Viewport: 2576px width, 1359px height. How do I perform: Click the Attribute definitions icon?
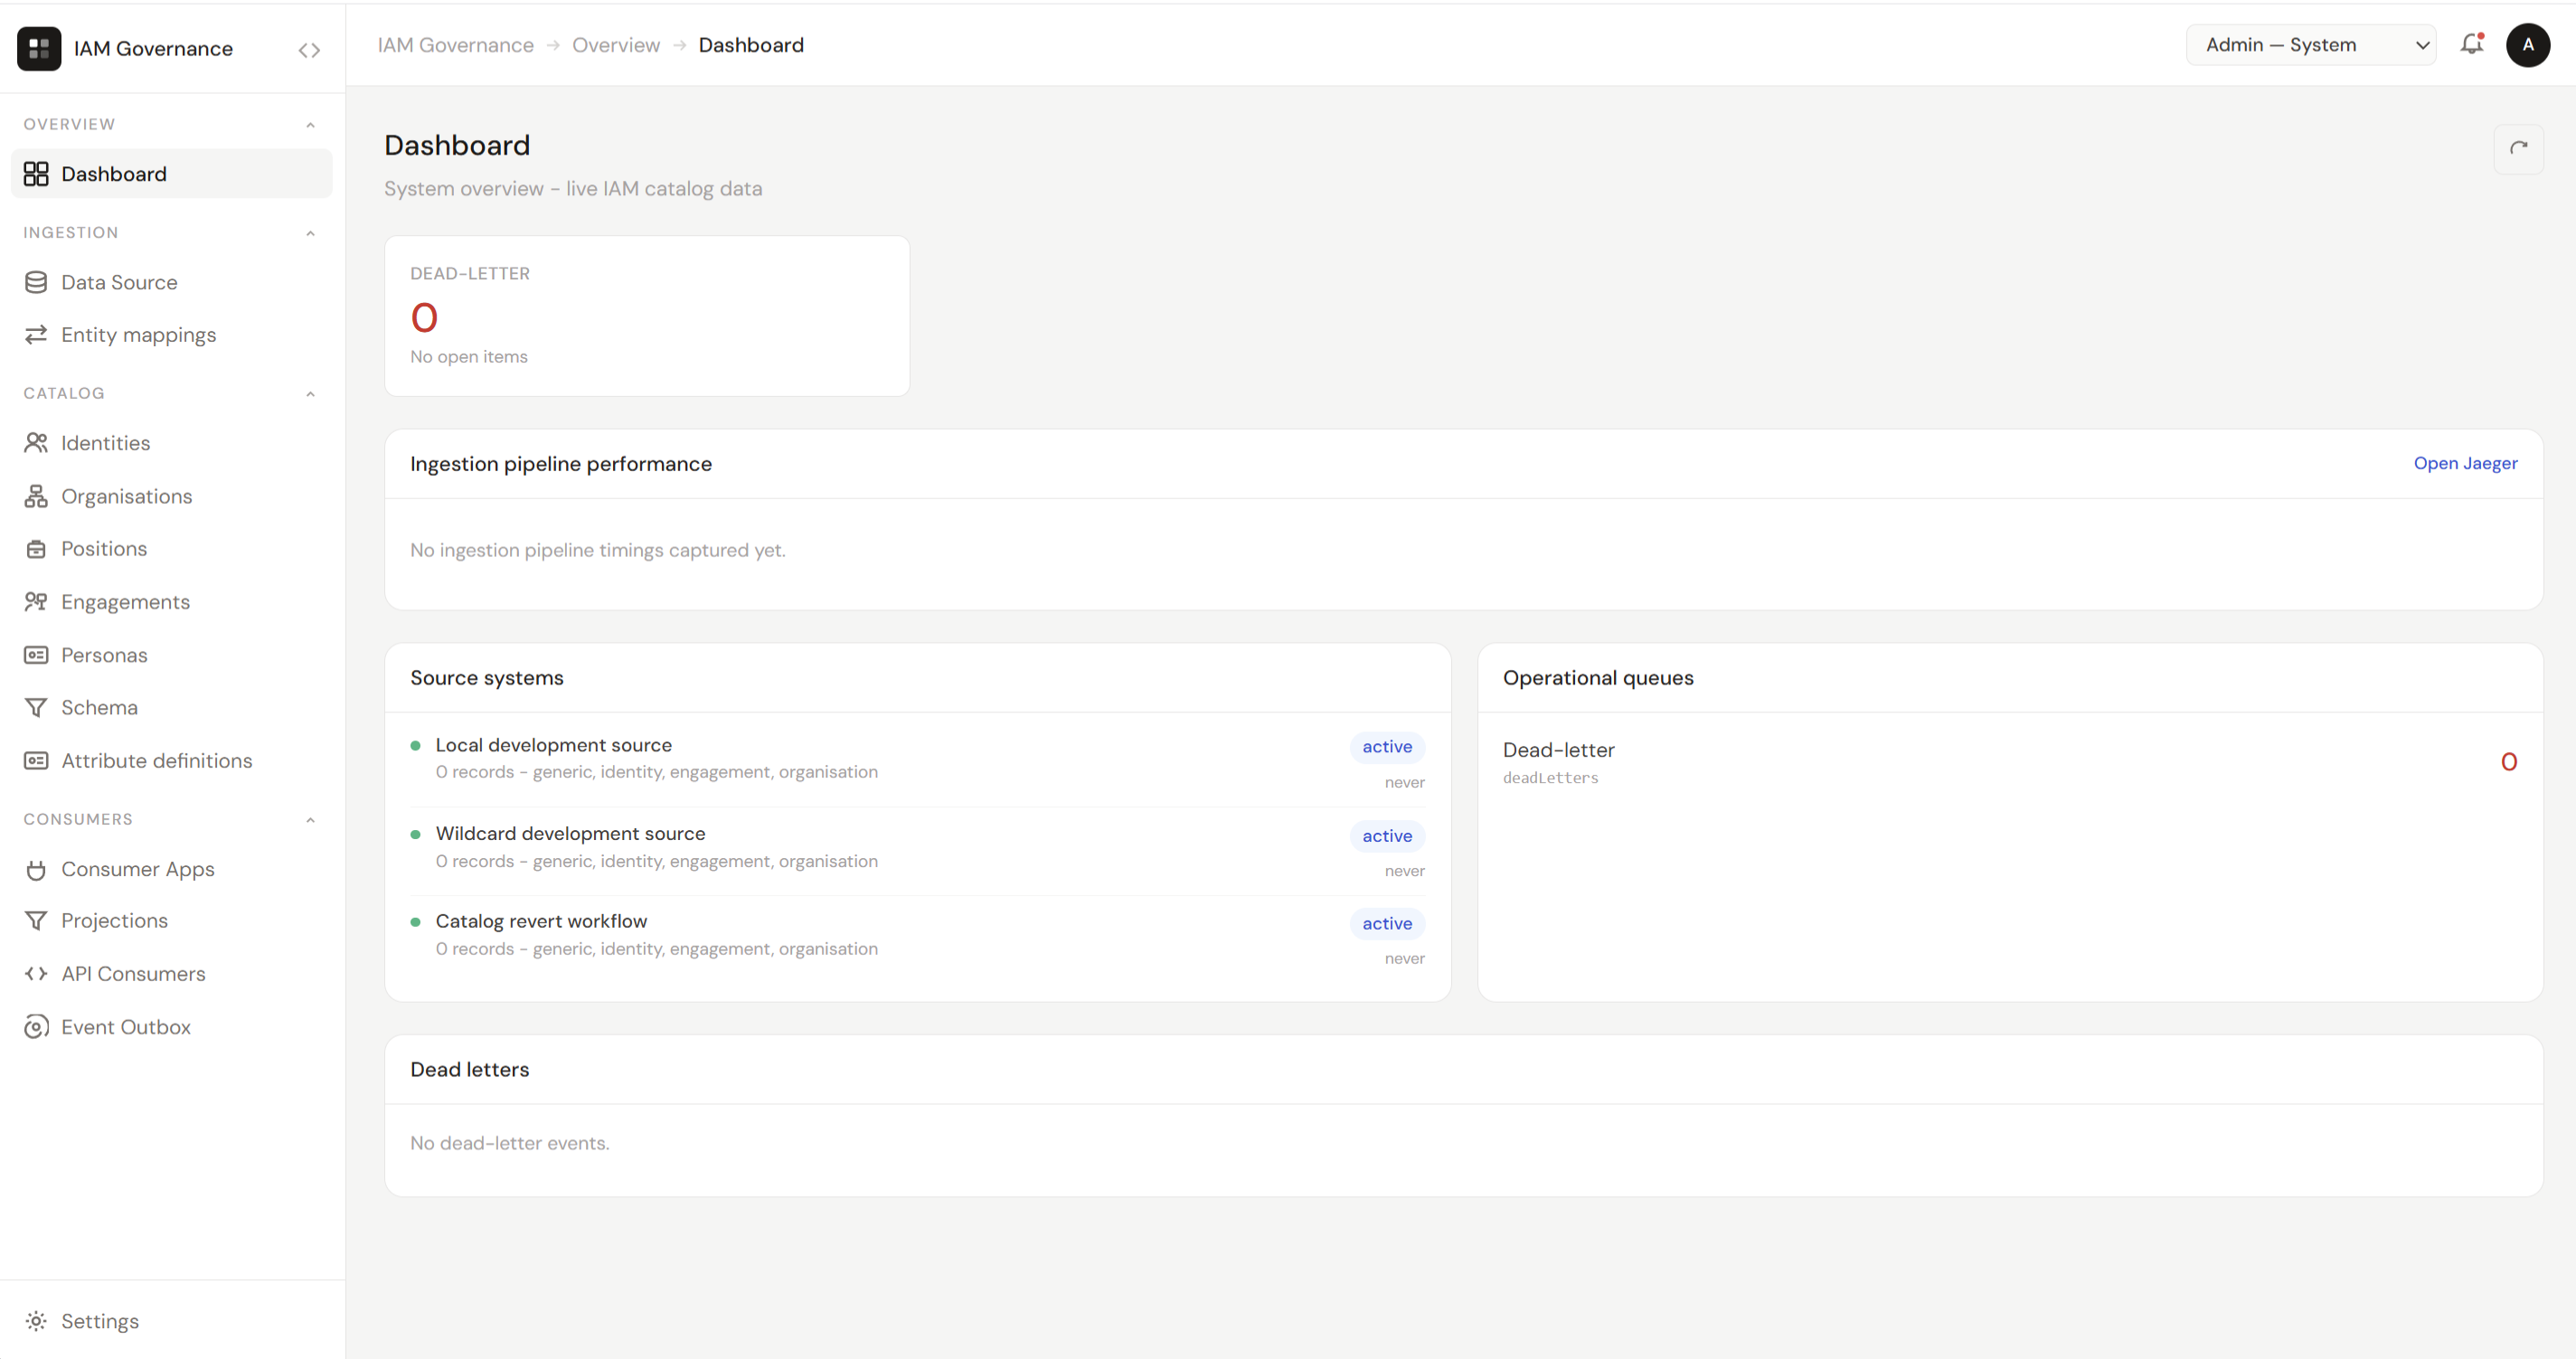pos(36,761)
